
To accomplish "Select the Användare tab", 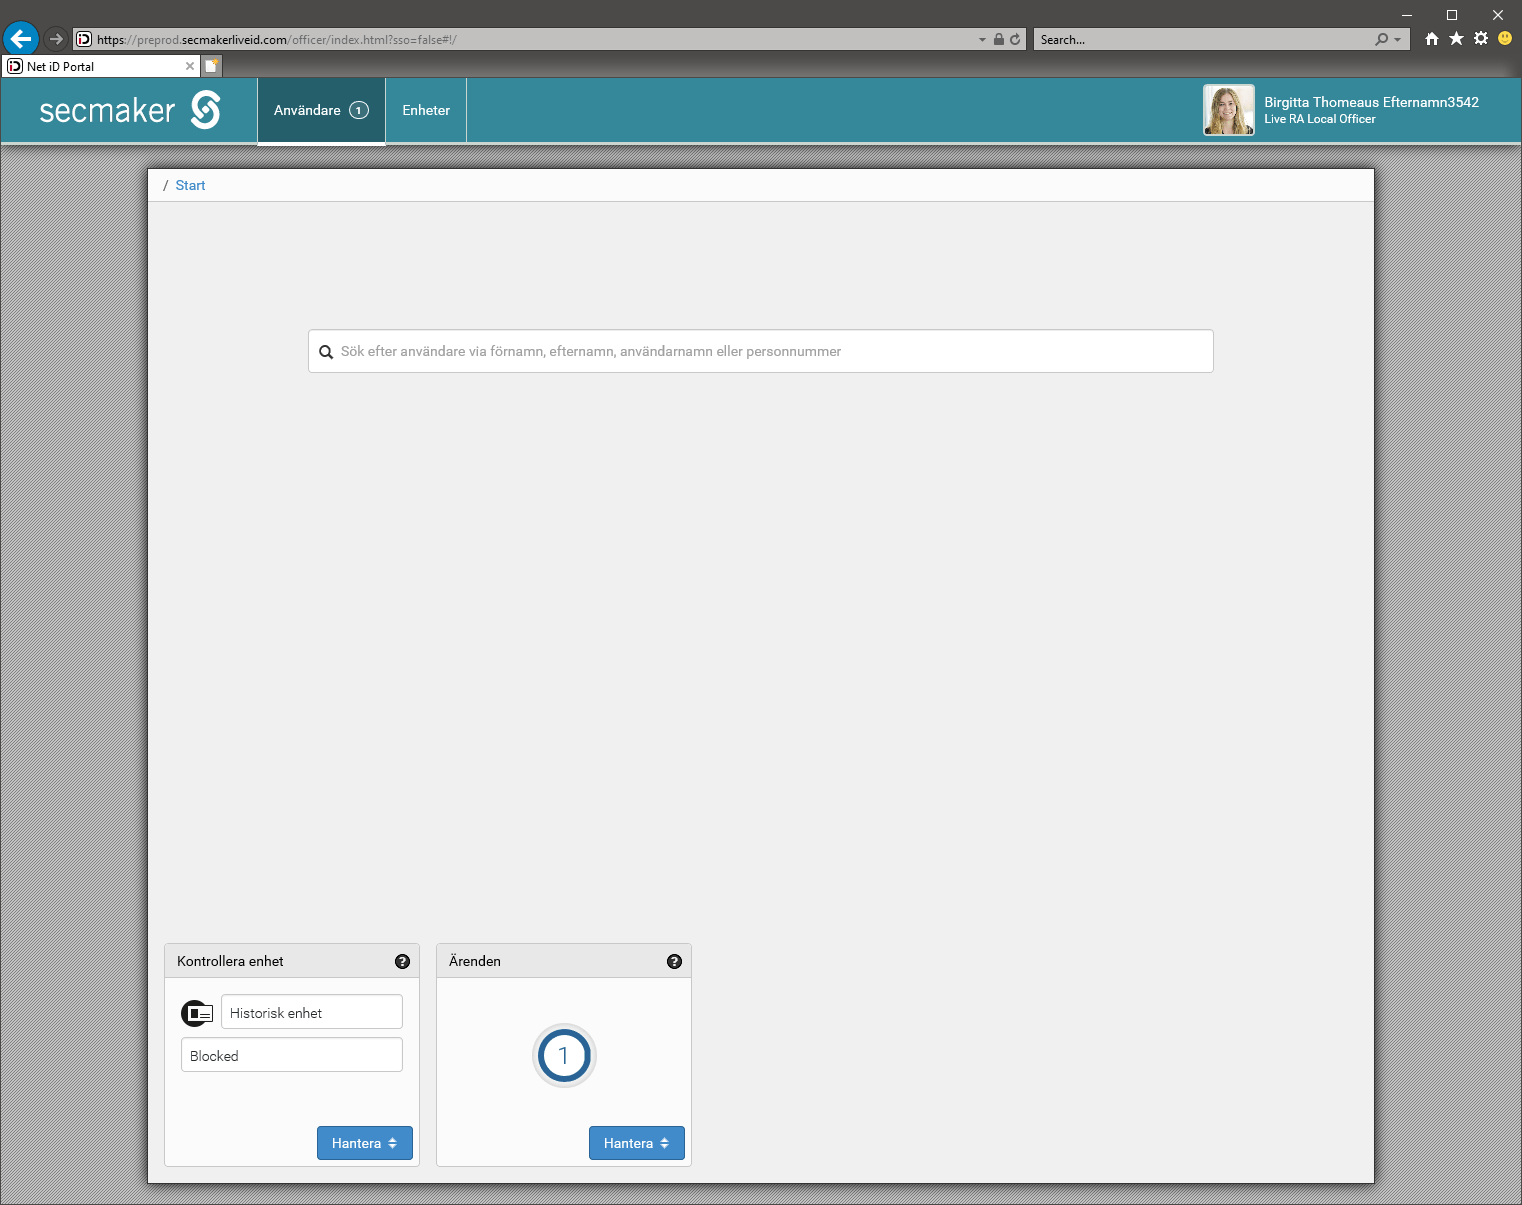I will pos(320,110).
